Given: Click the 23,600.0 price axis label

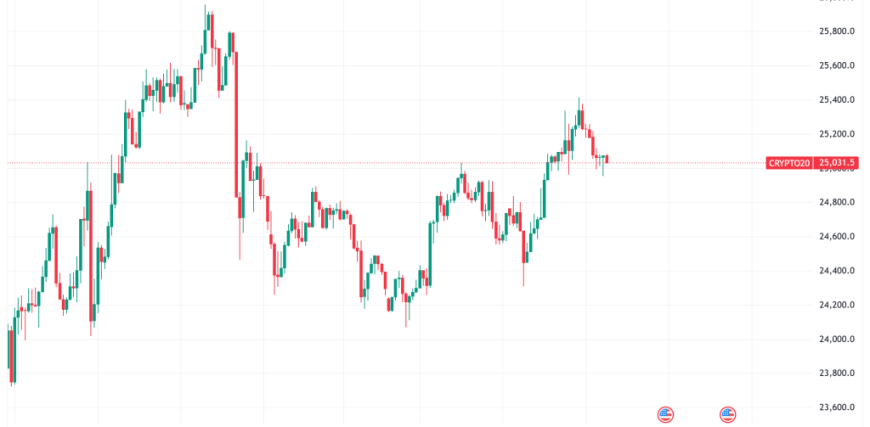Looking at the screenshot, I should point(838,407).
